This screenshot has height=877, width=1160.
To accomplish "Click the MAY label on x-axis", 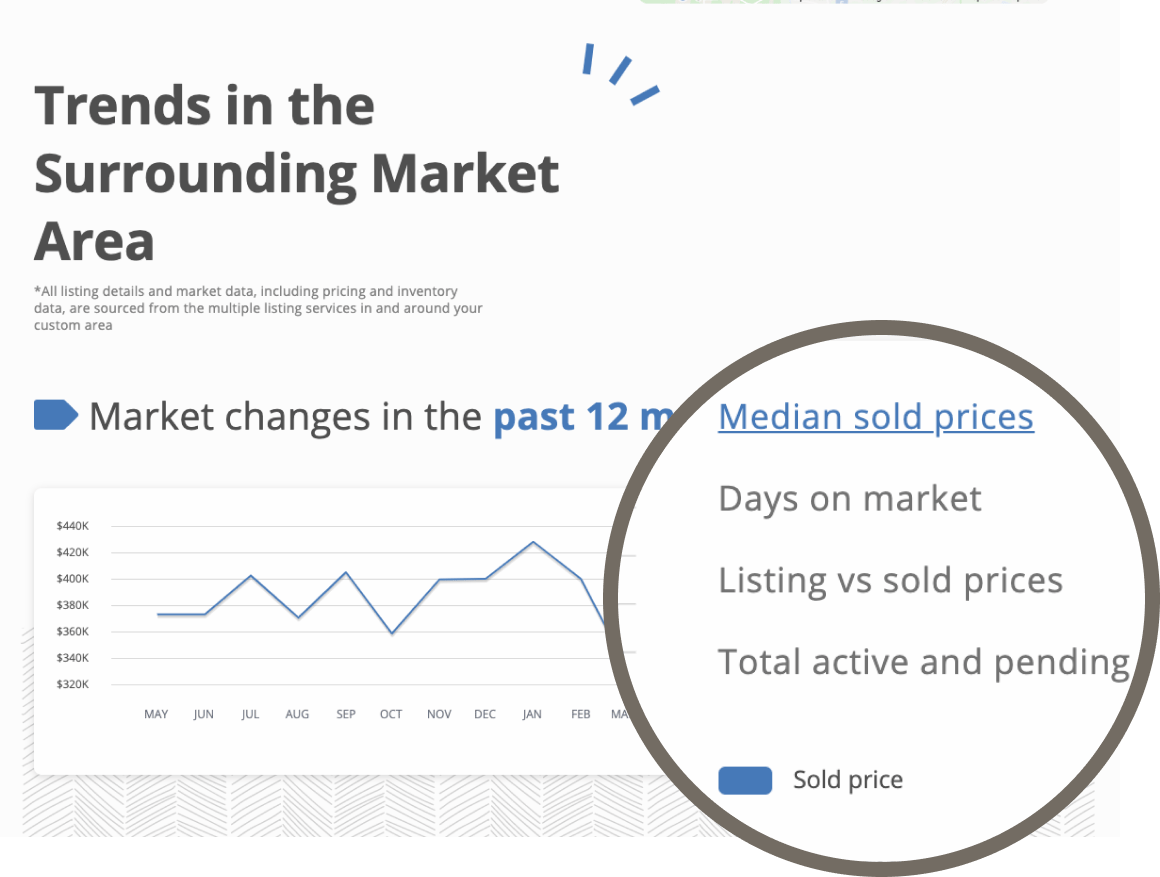I will 156,714.
